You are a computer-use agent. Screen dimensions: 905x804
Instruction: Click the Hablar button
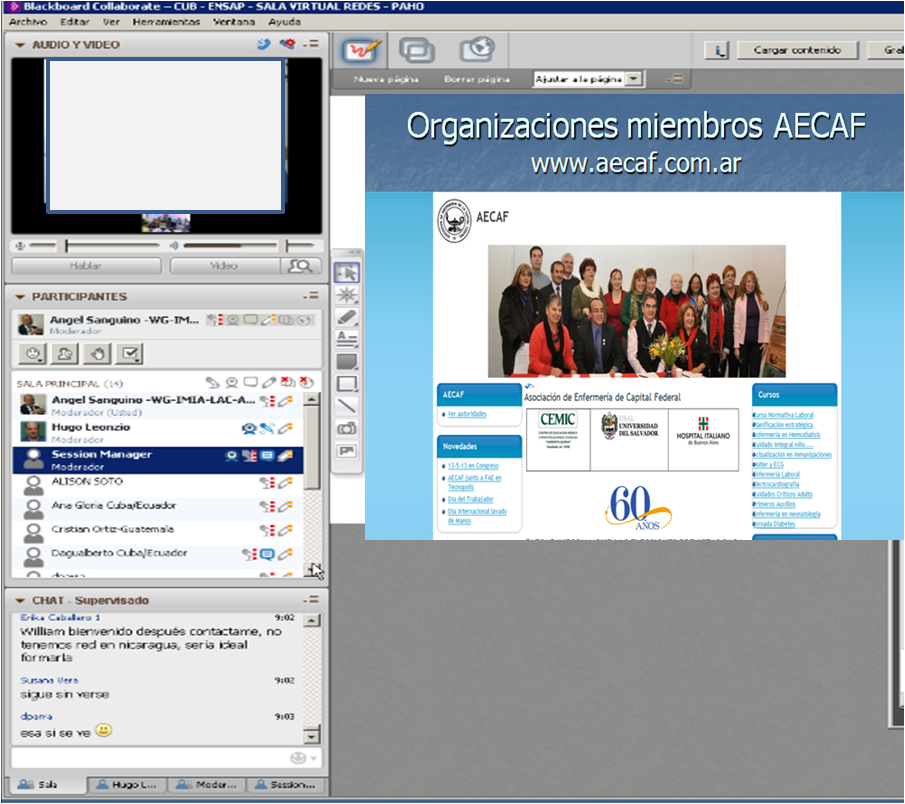coord(86,266)
